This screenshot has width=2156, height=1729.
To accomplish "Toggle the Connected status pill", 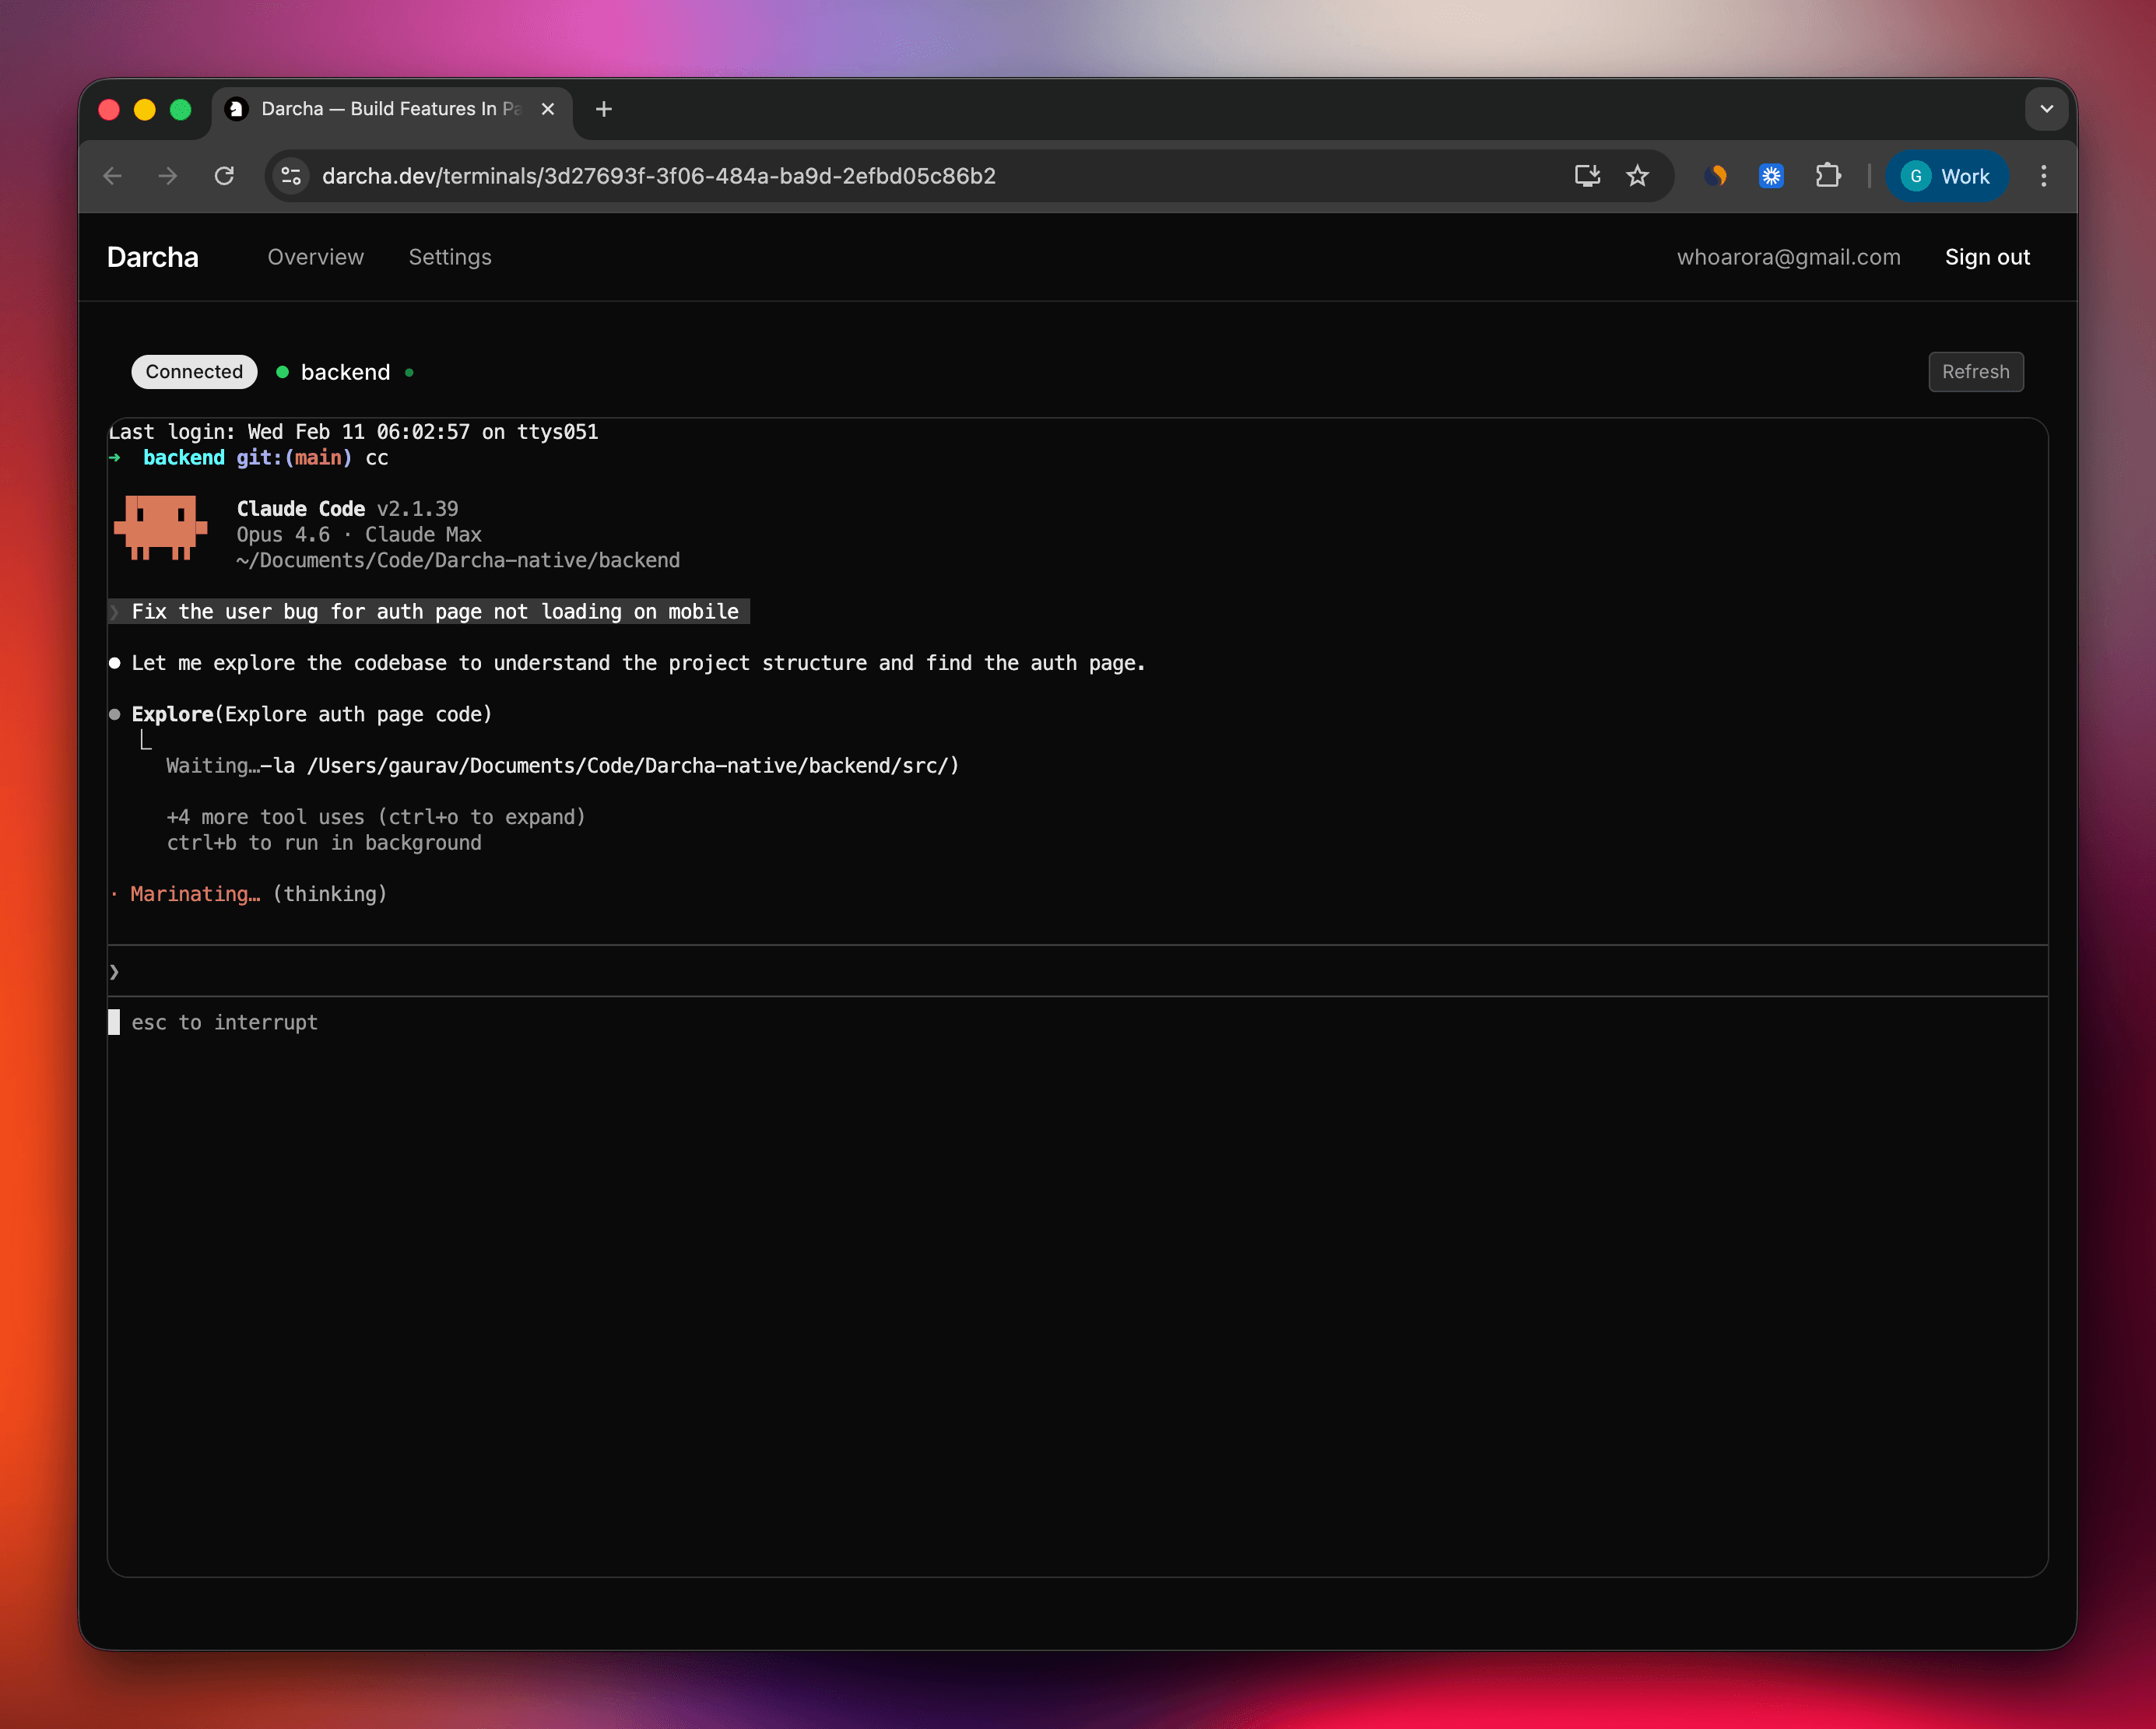I will [193, 371].
